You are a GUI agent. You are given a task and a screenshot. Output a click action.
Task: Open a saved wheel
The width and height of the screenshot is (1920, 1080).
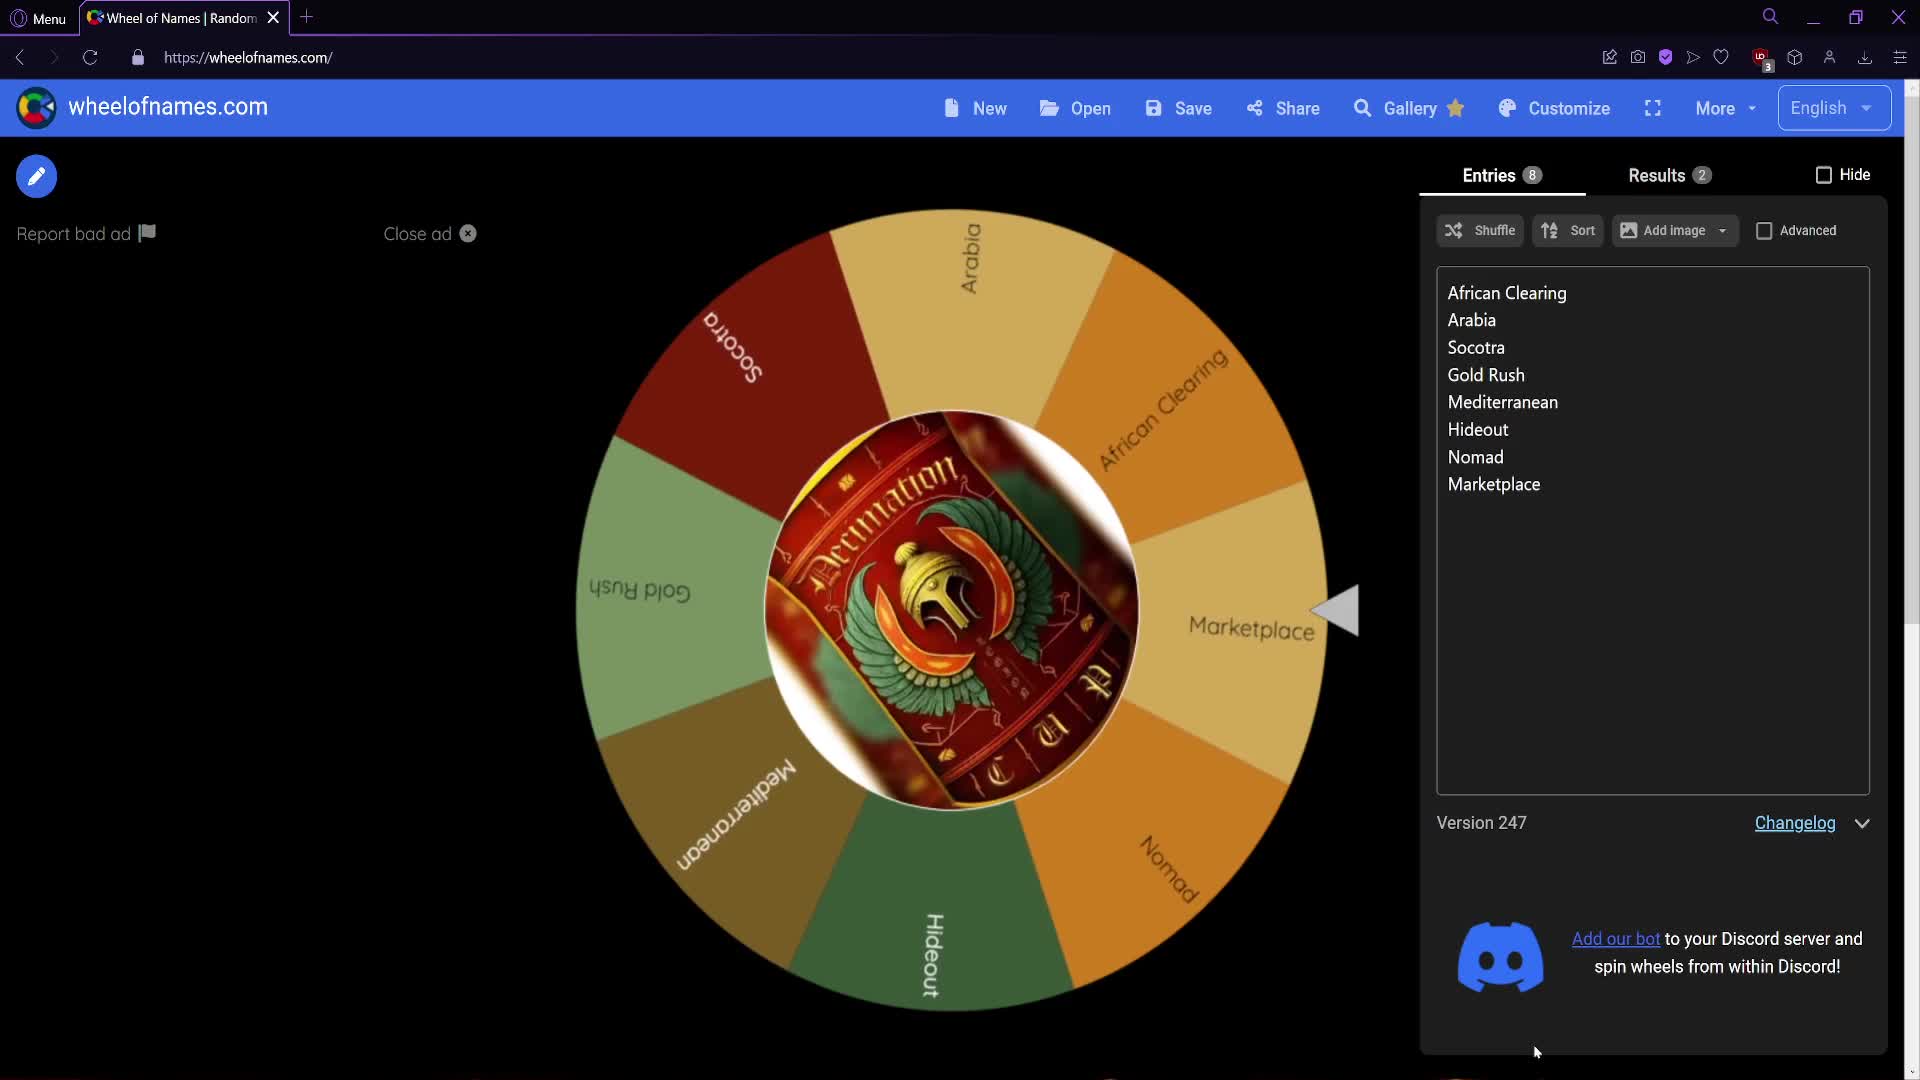tap(1075, 108)
